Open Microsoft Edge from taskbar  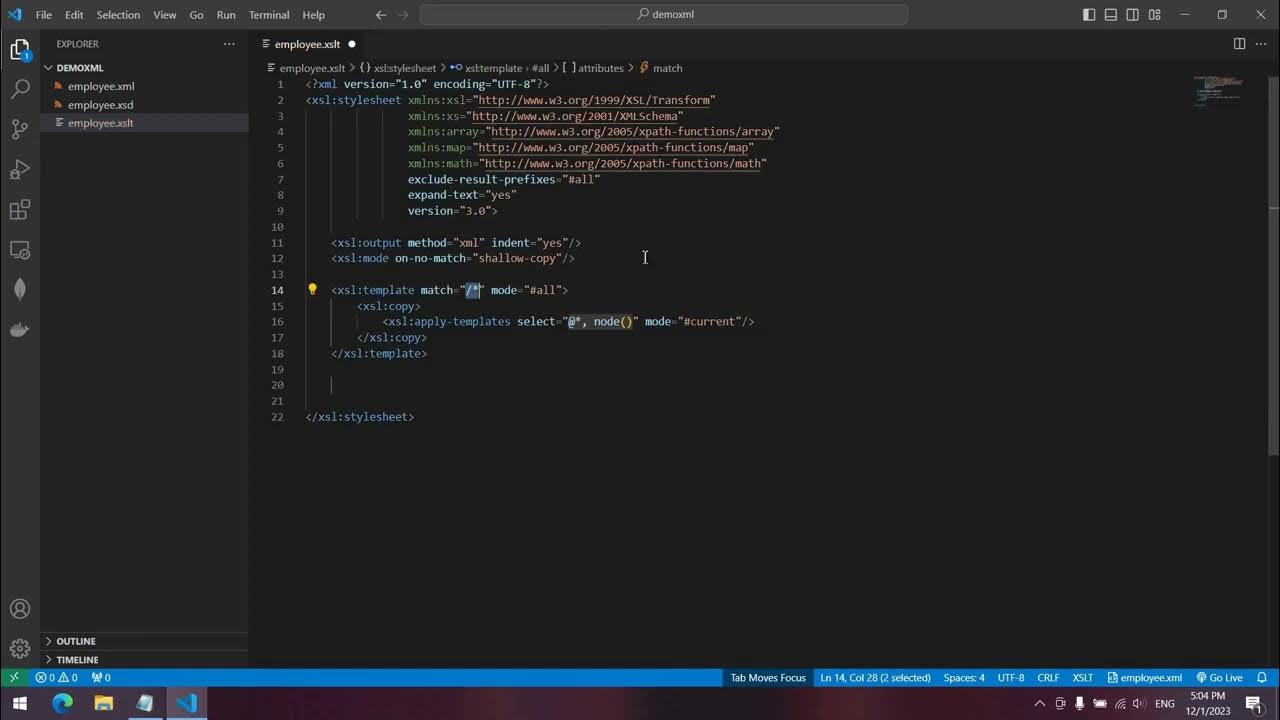click(x=62, y=703)
